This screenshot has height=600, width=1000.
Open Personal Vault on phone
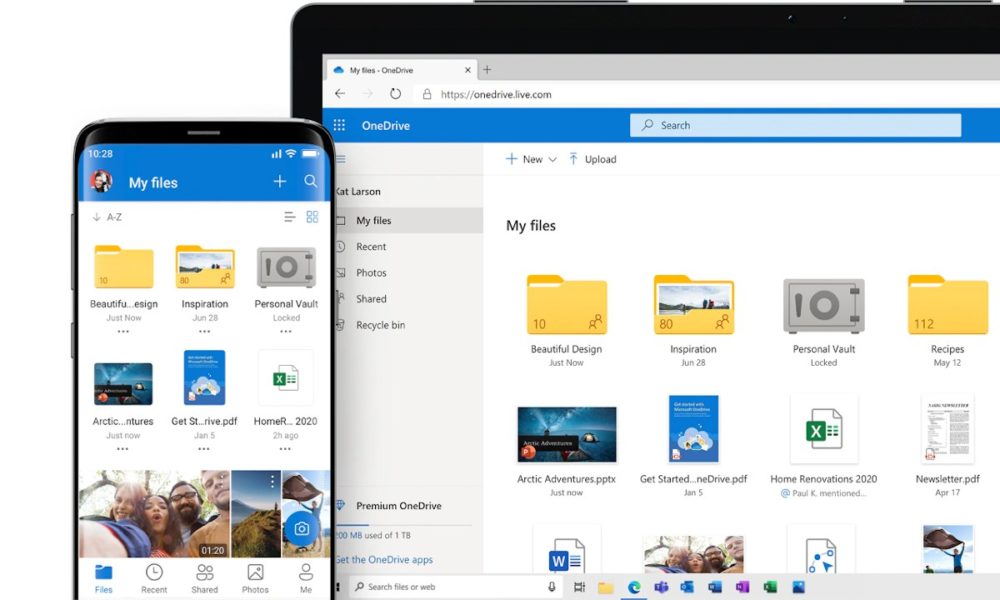pos(286,268)
